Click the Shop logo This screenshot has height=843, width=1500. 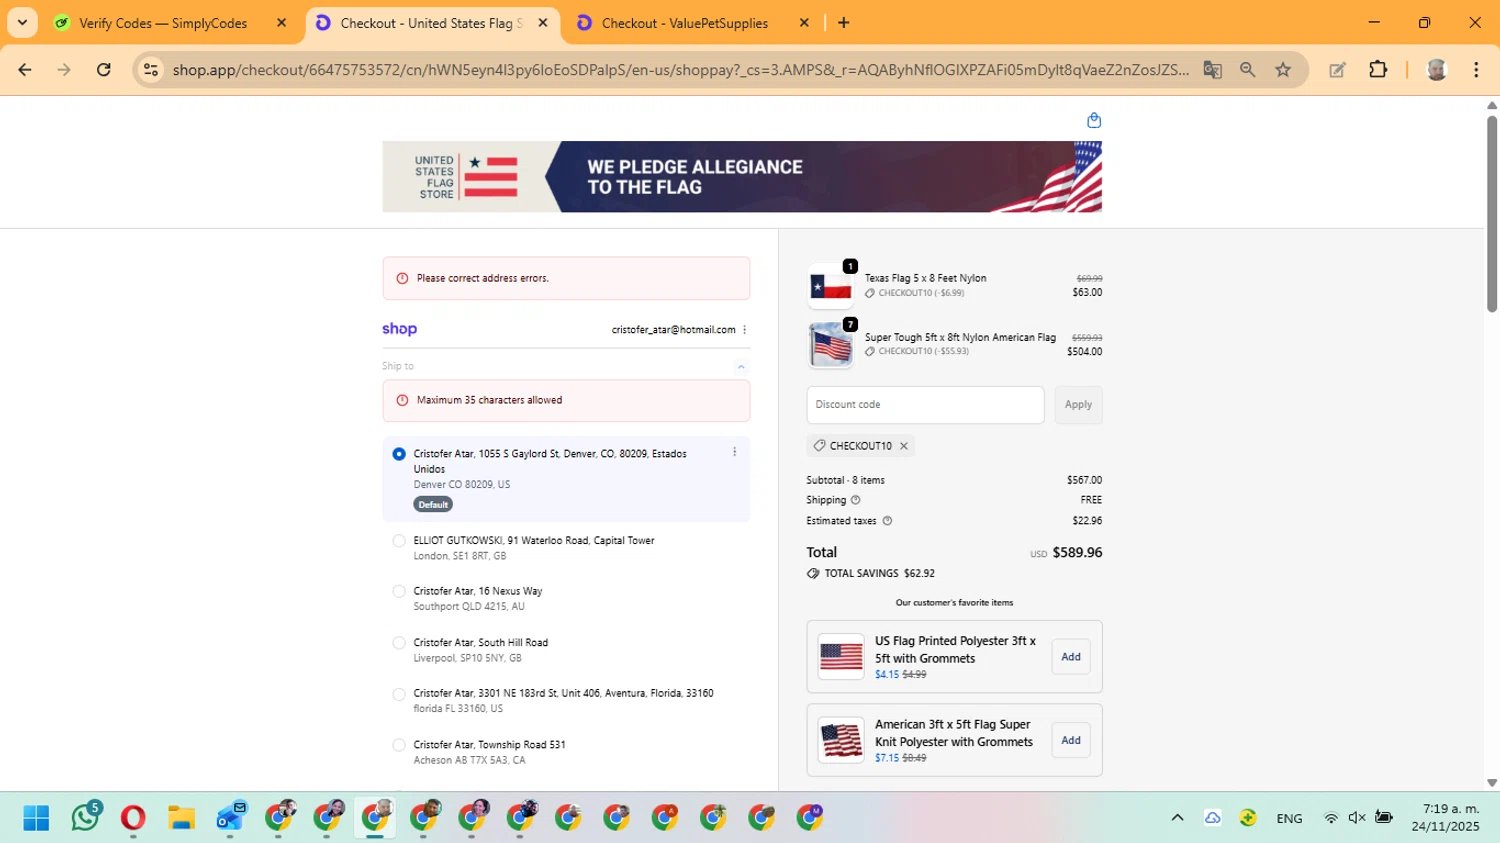pos(399,329)
